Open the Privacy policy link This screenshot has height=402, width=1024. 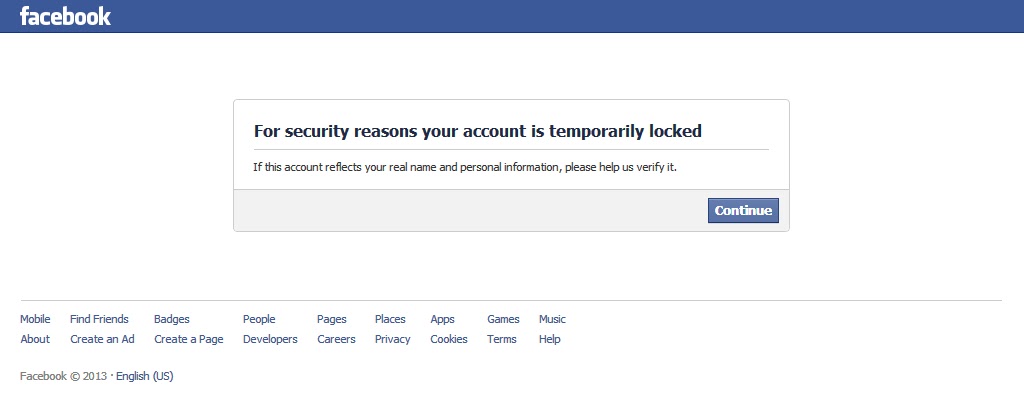[x=393, y=339]
